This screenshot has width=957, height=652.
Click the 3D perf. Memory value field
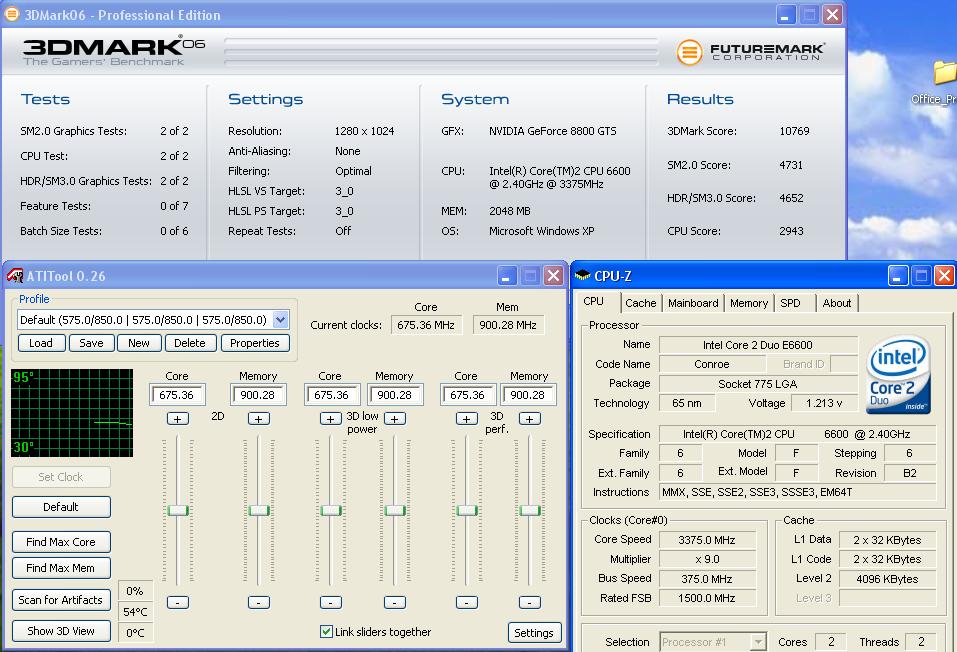528,395
